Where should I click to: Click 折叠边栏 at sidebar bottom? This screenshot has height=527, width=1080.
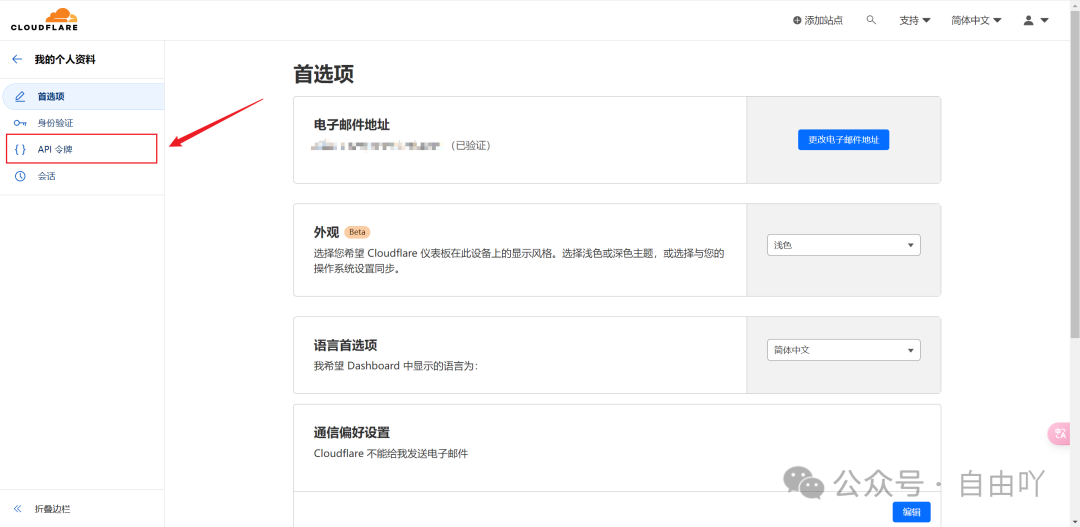click(x=52, y=509)
